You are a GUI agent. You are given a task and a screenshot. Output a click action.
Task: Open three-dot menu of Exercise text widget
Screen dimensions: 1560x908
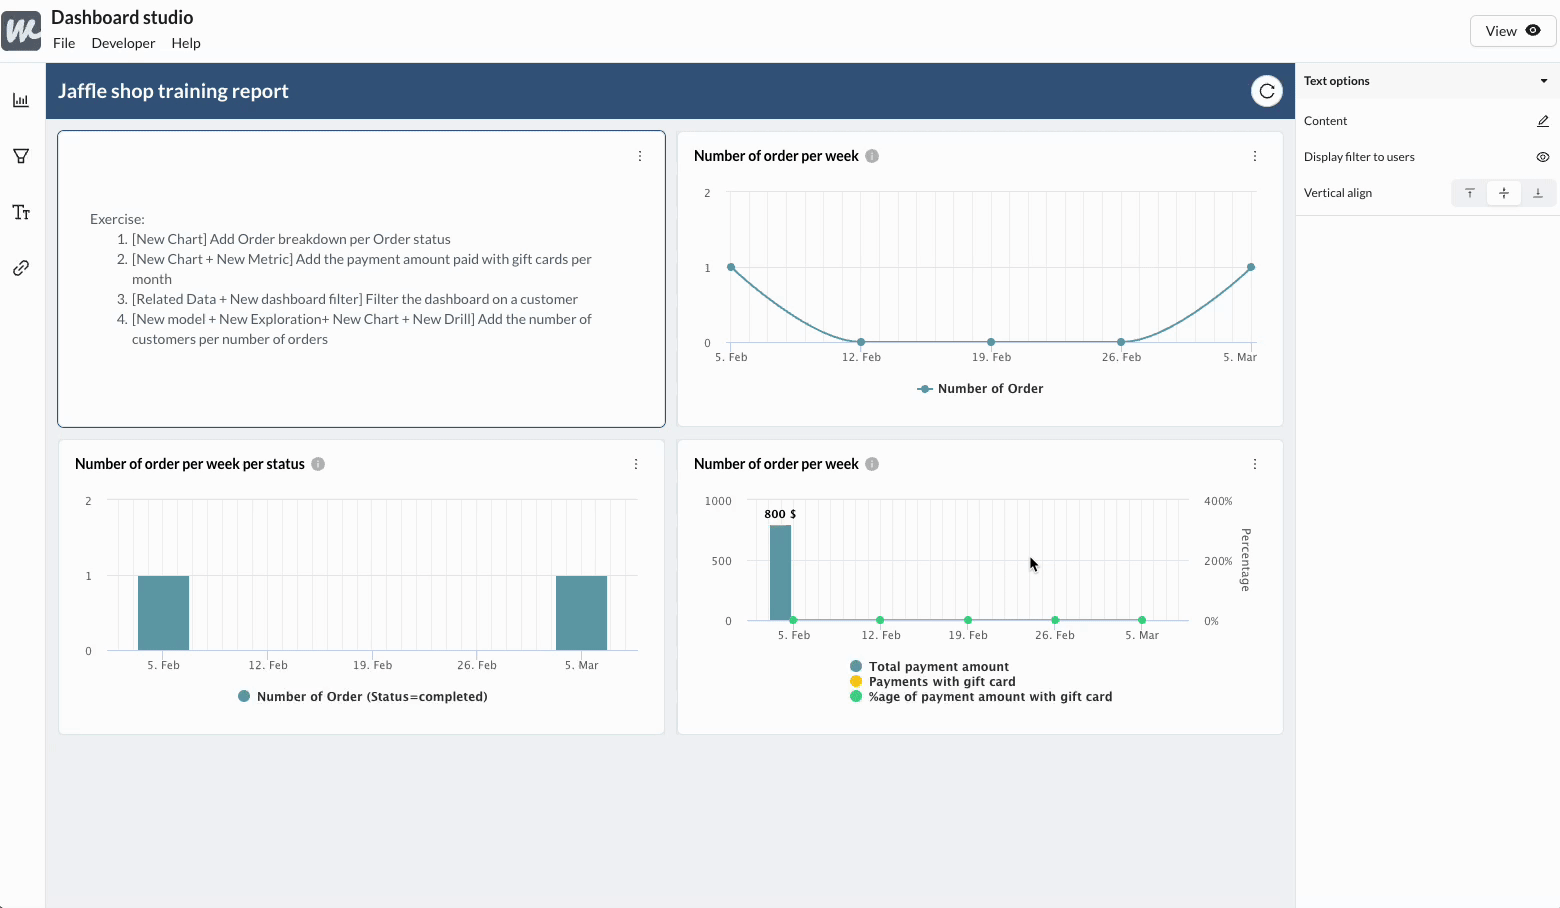pyautogui.click(x=640, y=156)
